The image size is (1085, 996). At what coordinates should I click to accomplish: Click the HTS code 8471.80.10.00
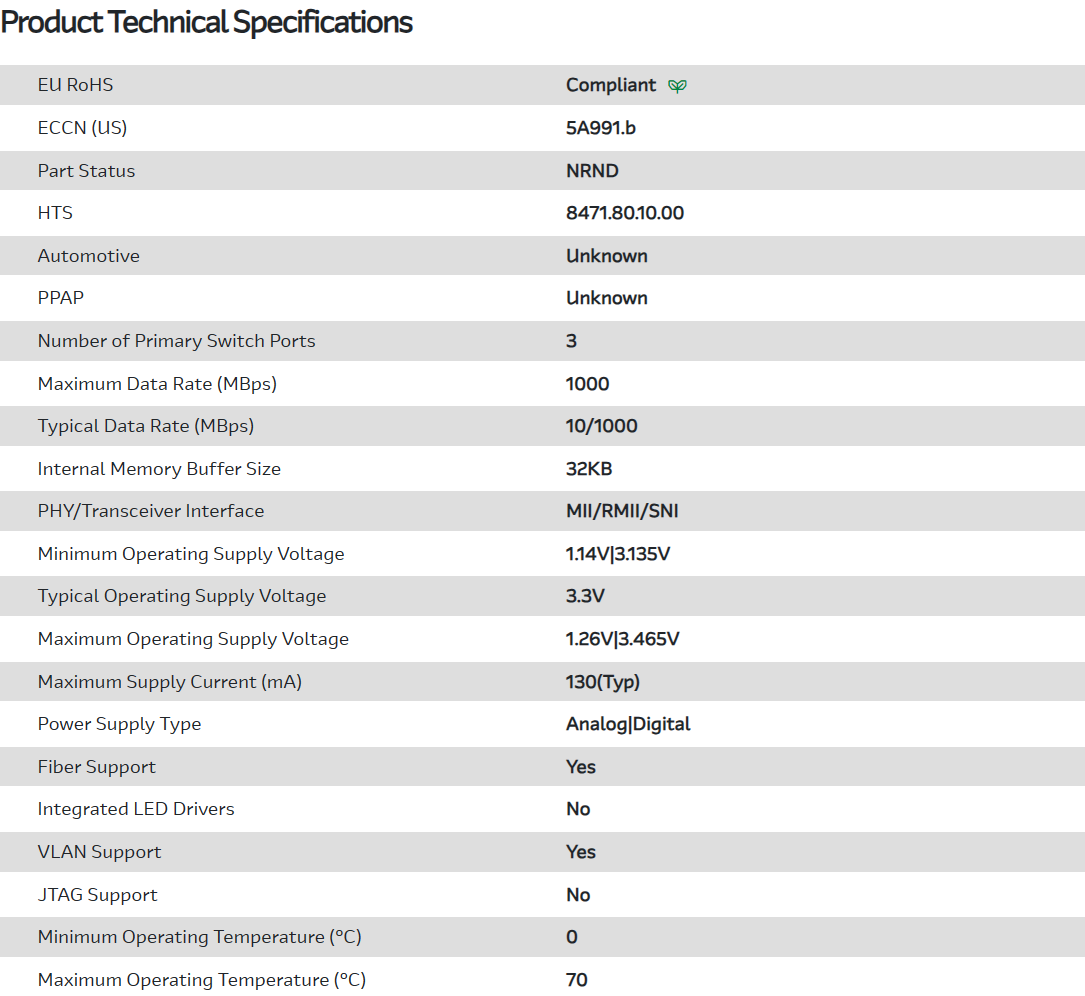coord(624,213)
